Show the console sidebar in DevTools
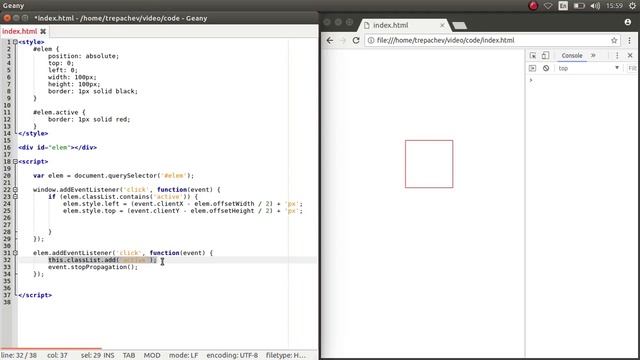The height and width of the screenshot is (360, 640). [532, 68]
